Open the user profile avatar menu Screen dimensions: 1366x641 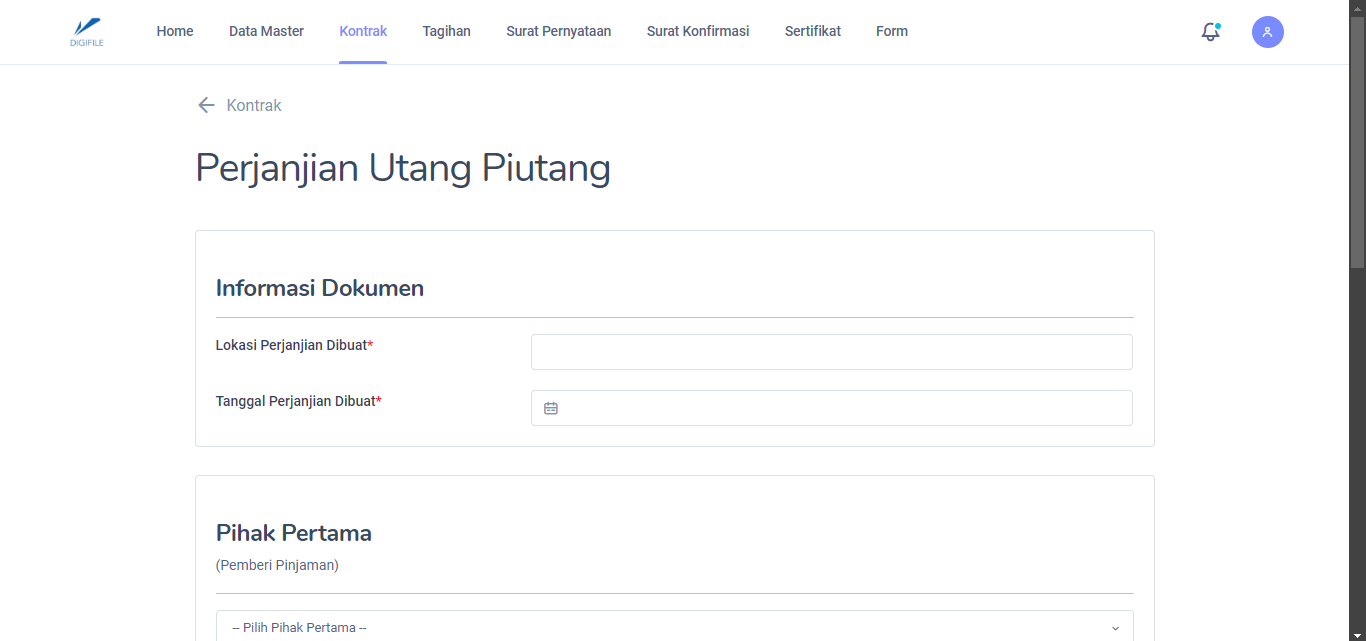coord(1267,32)
